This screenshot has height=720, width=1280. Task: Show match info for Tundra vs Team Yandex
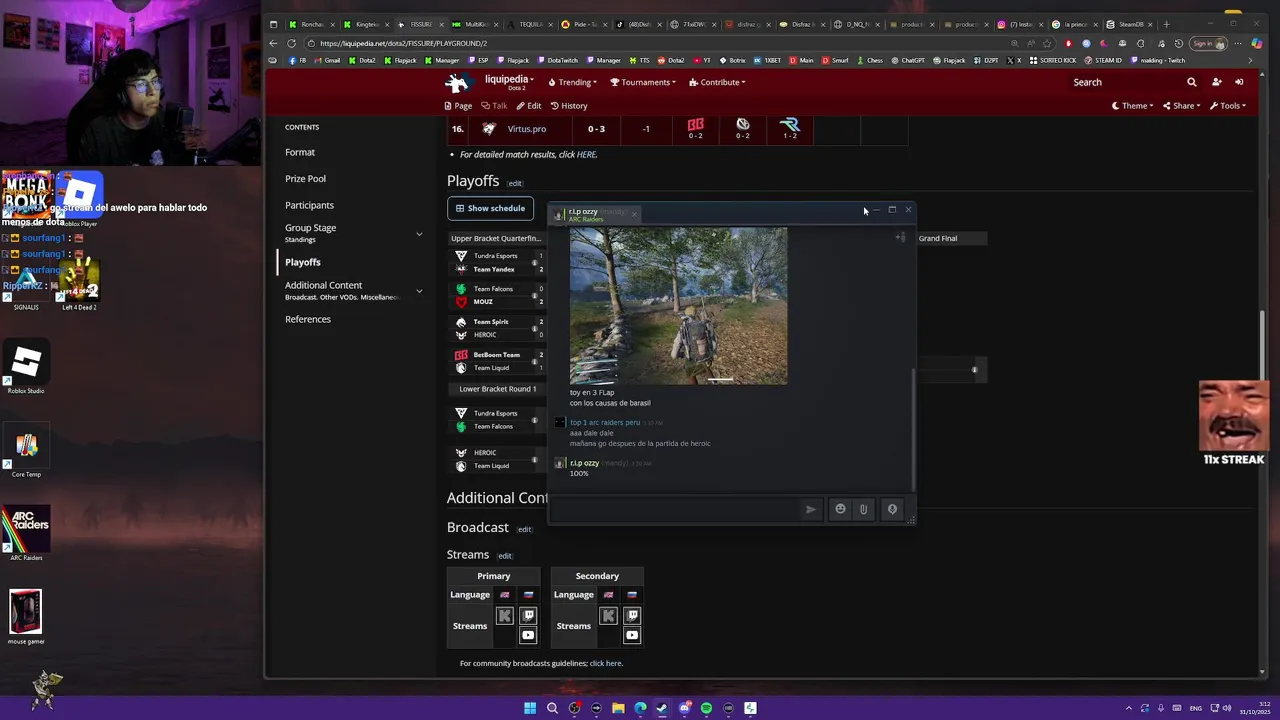(534, 263)
